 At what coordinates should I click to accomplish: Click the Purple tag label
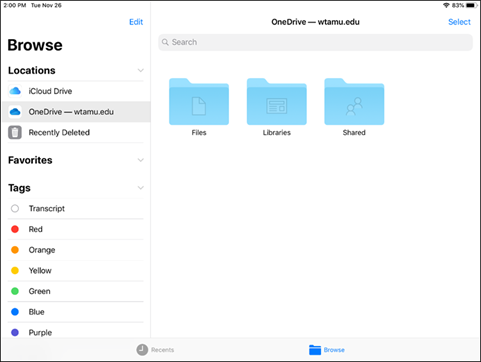pyautogui.click(x=40, y=333)
